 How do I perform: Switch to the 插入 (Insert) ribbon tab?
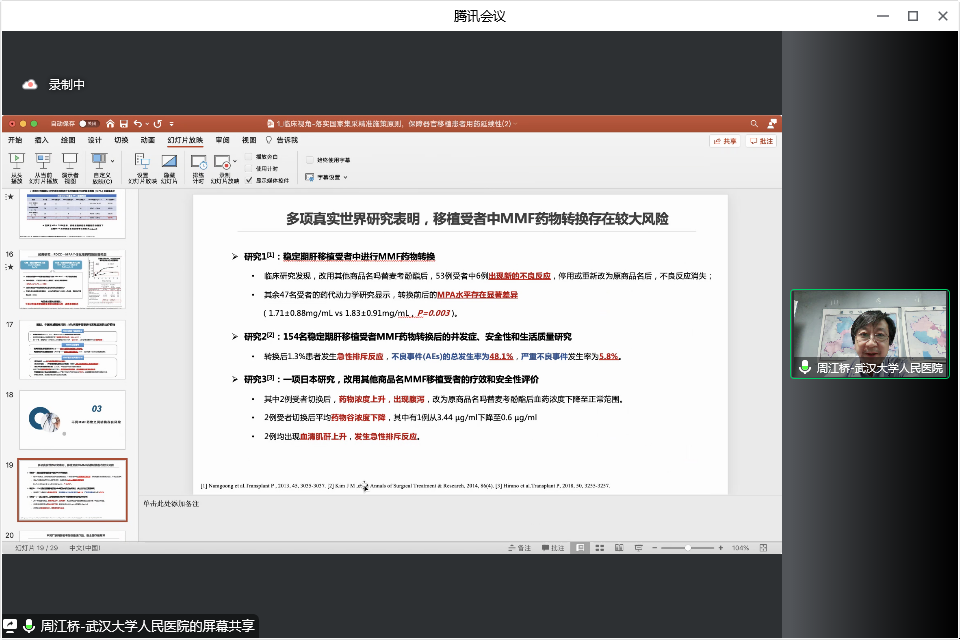pyautogui.click(x=42, y=141)
